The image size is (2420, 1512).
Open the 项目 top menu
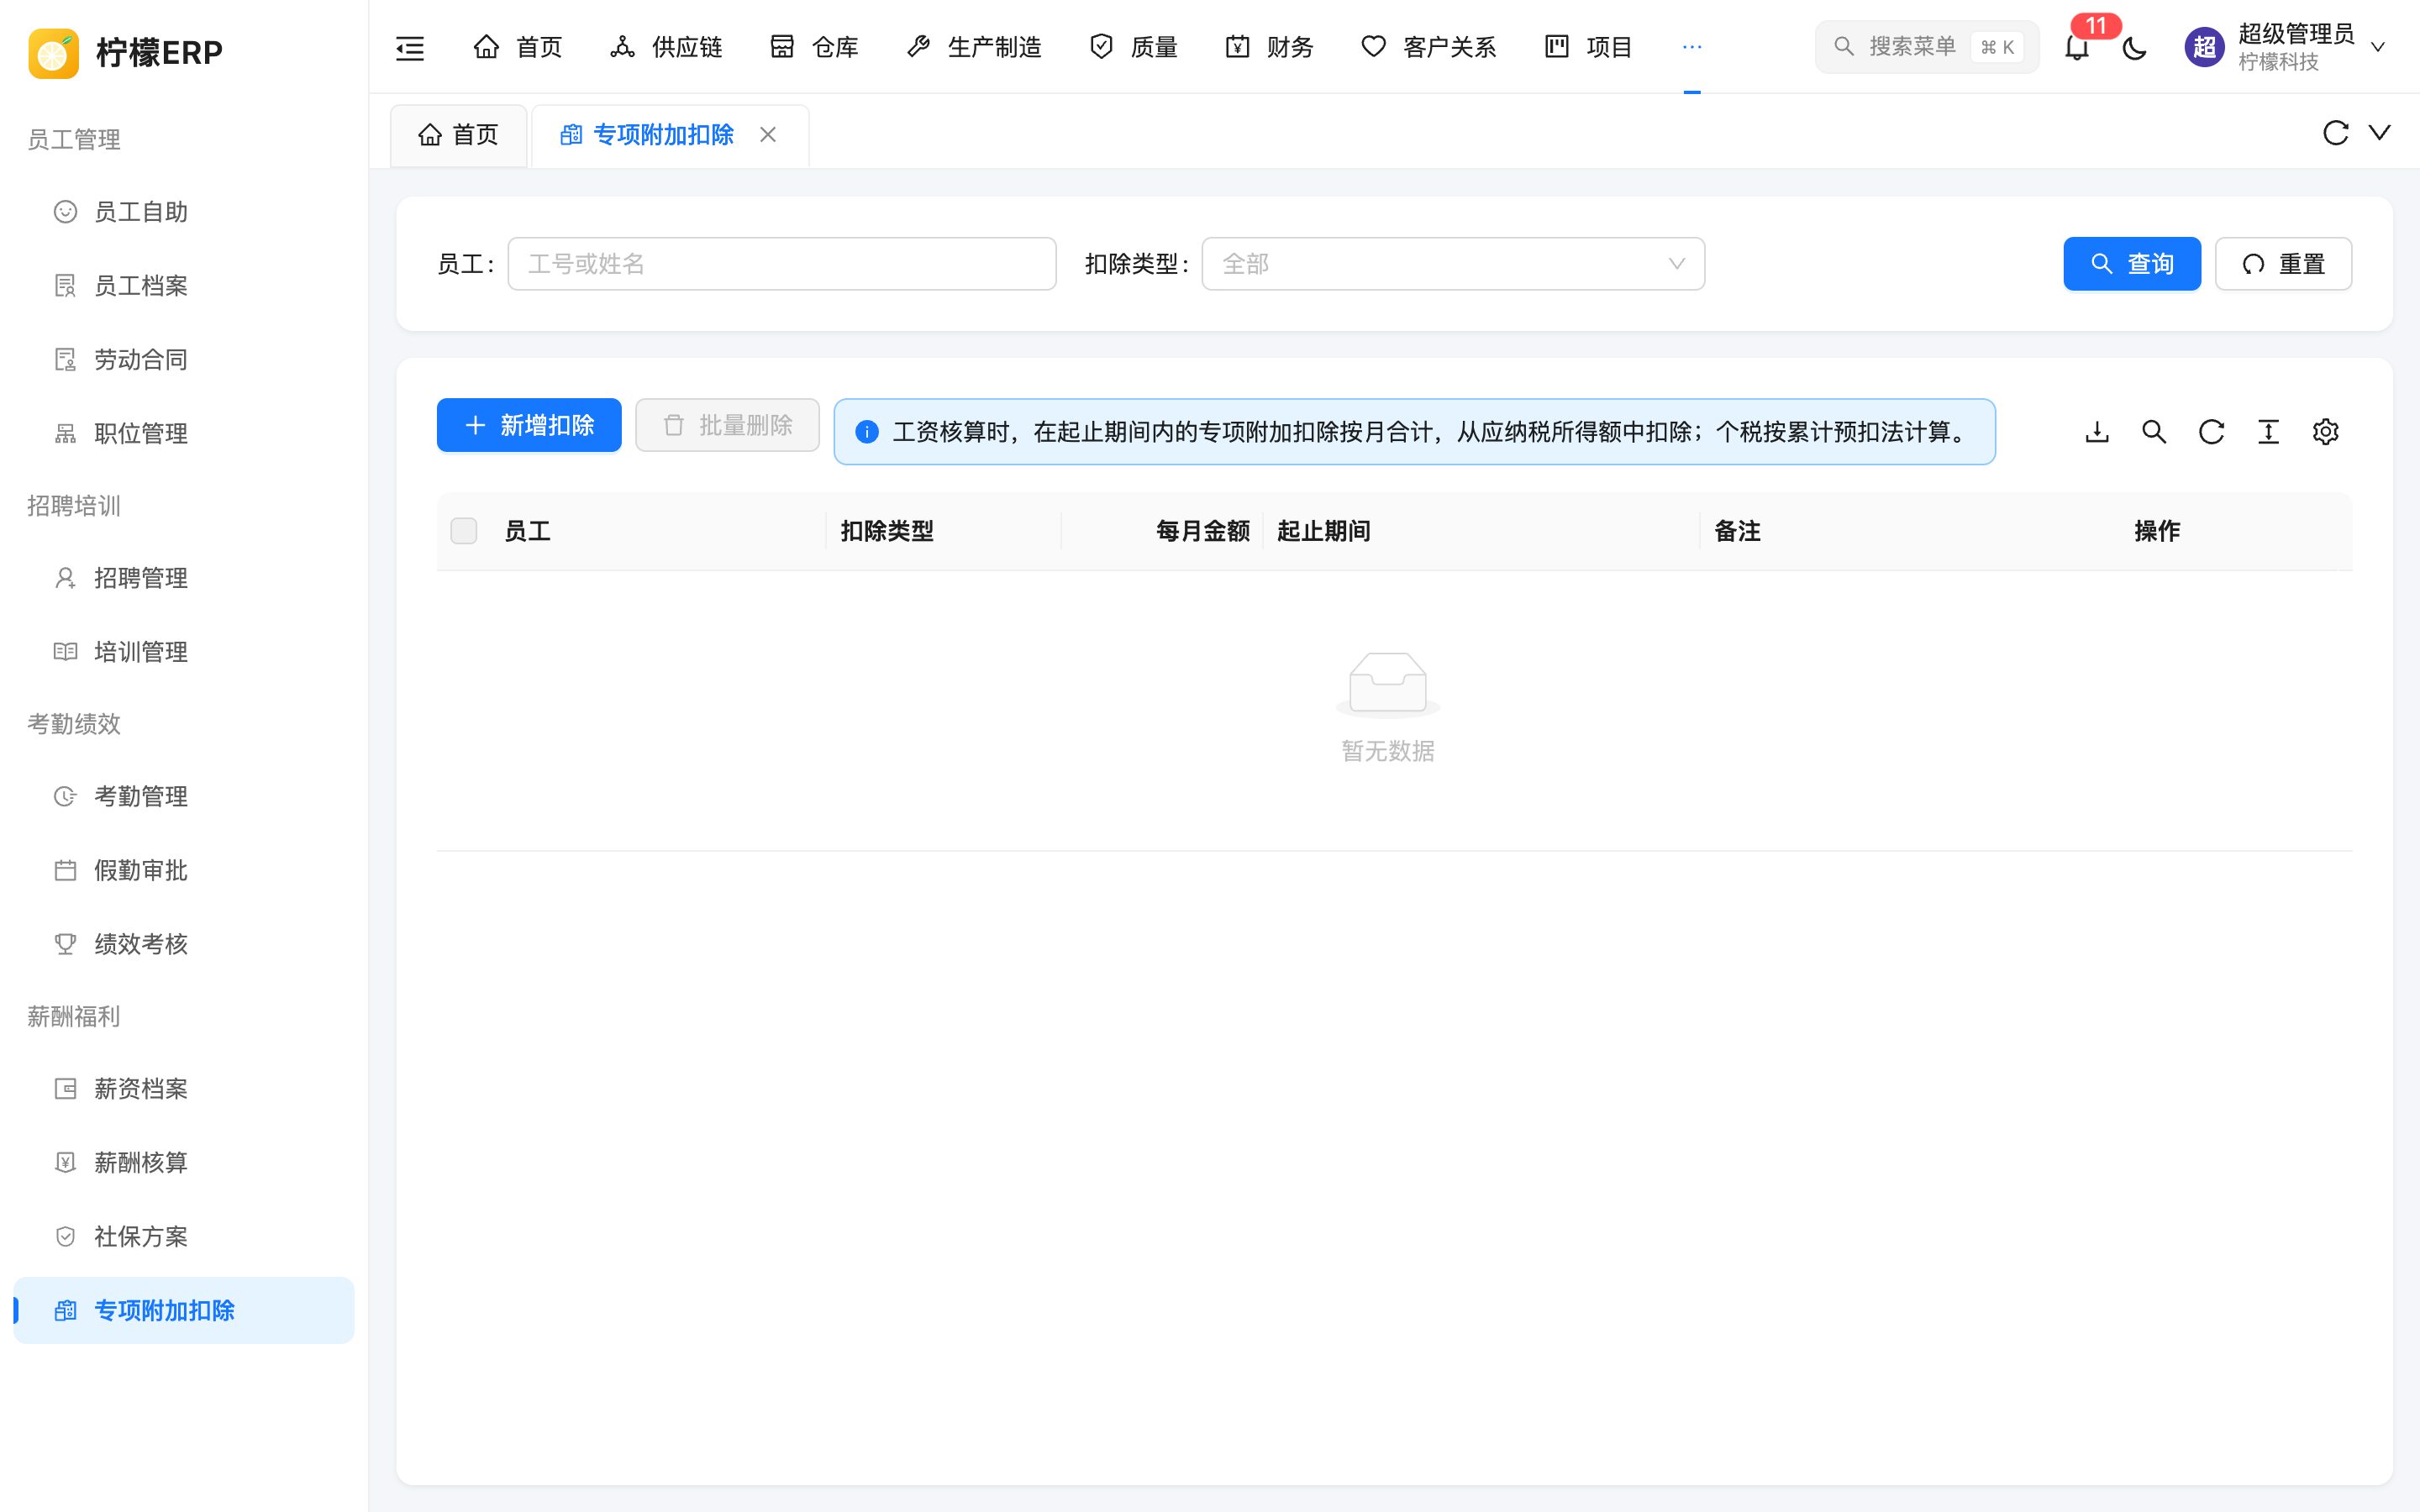[1588, 47]
